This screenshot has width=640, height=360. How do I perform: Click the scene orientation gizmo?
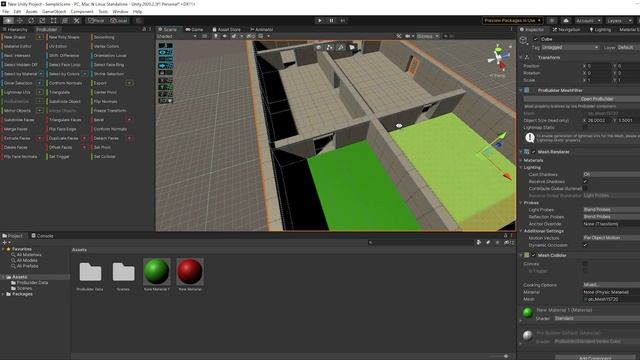499,58
